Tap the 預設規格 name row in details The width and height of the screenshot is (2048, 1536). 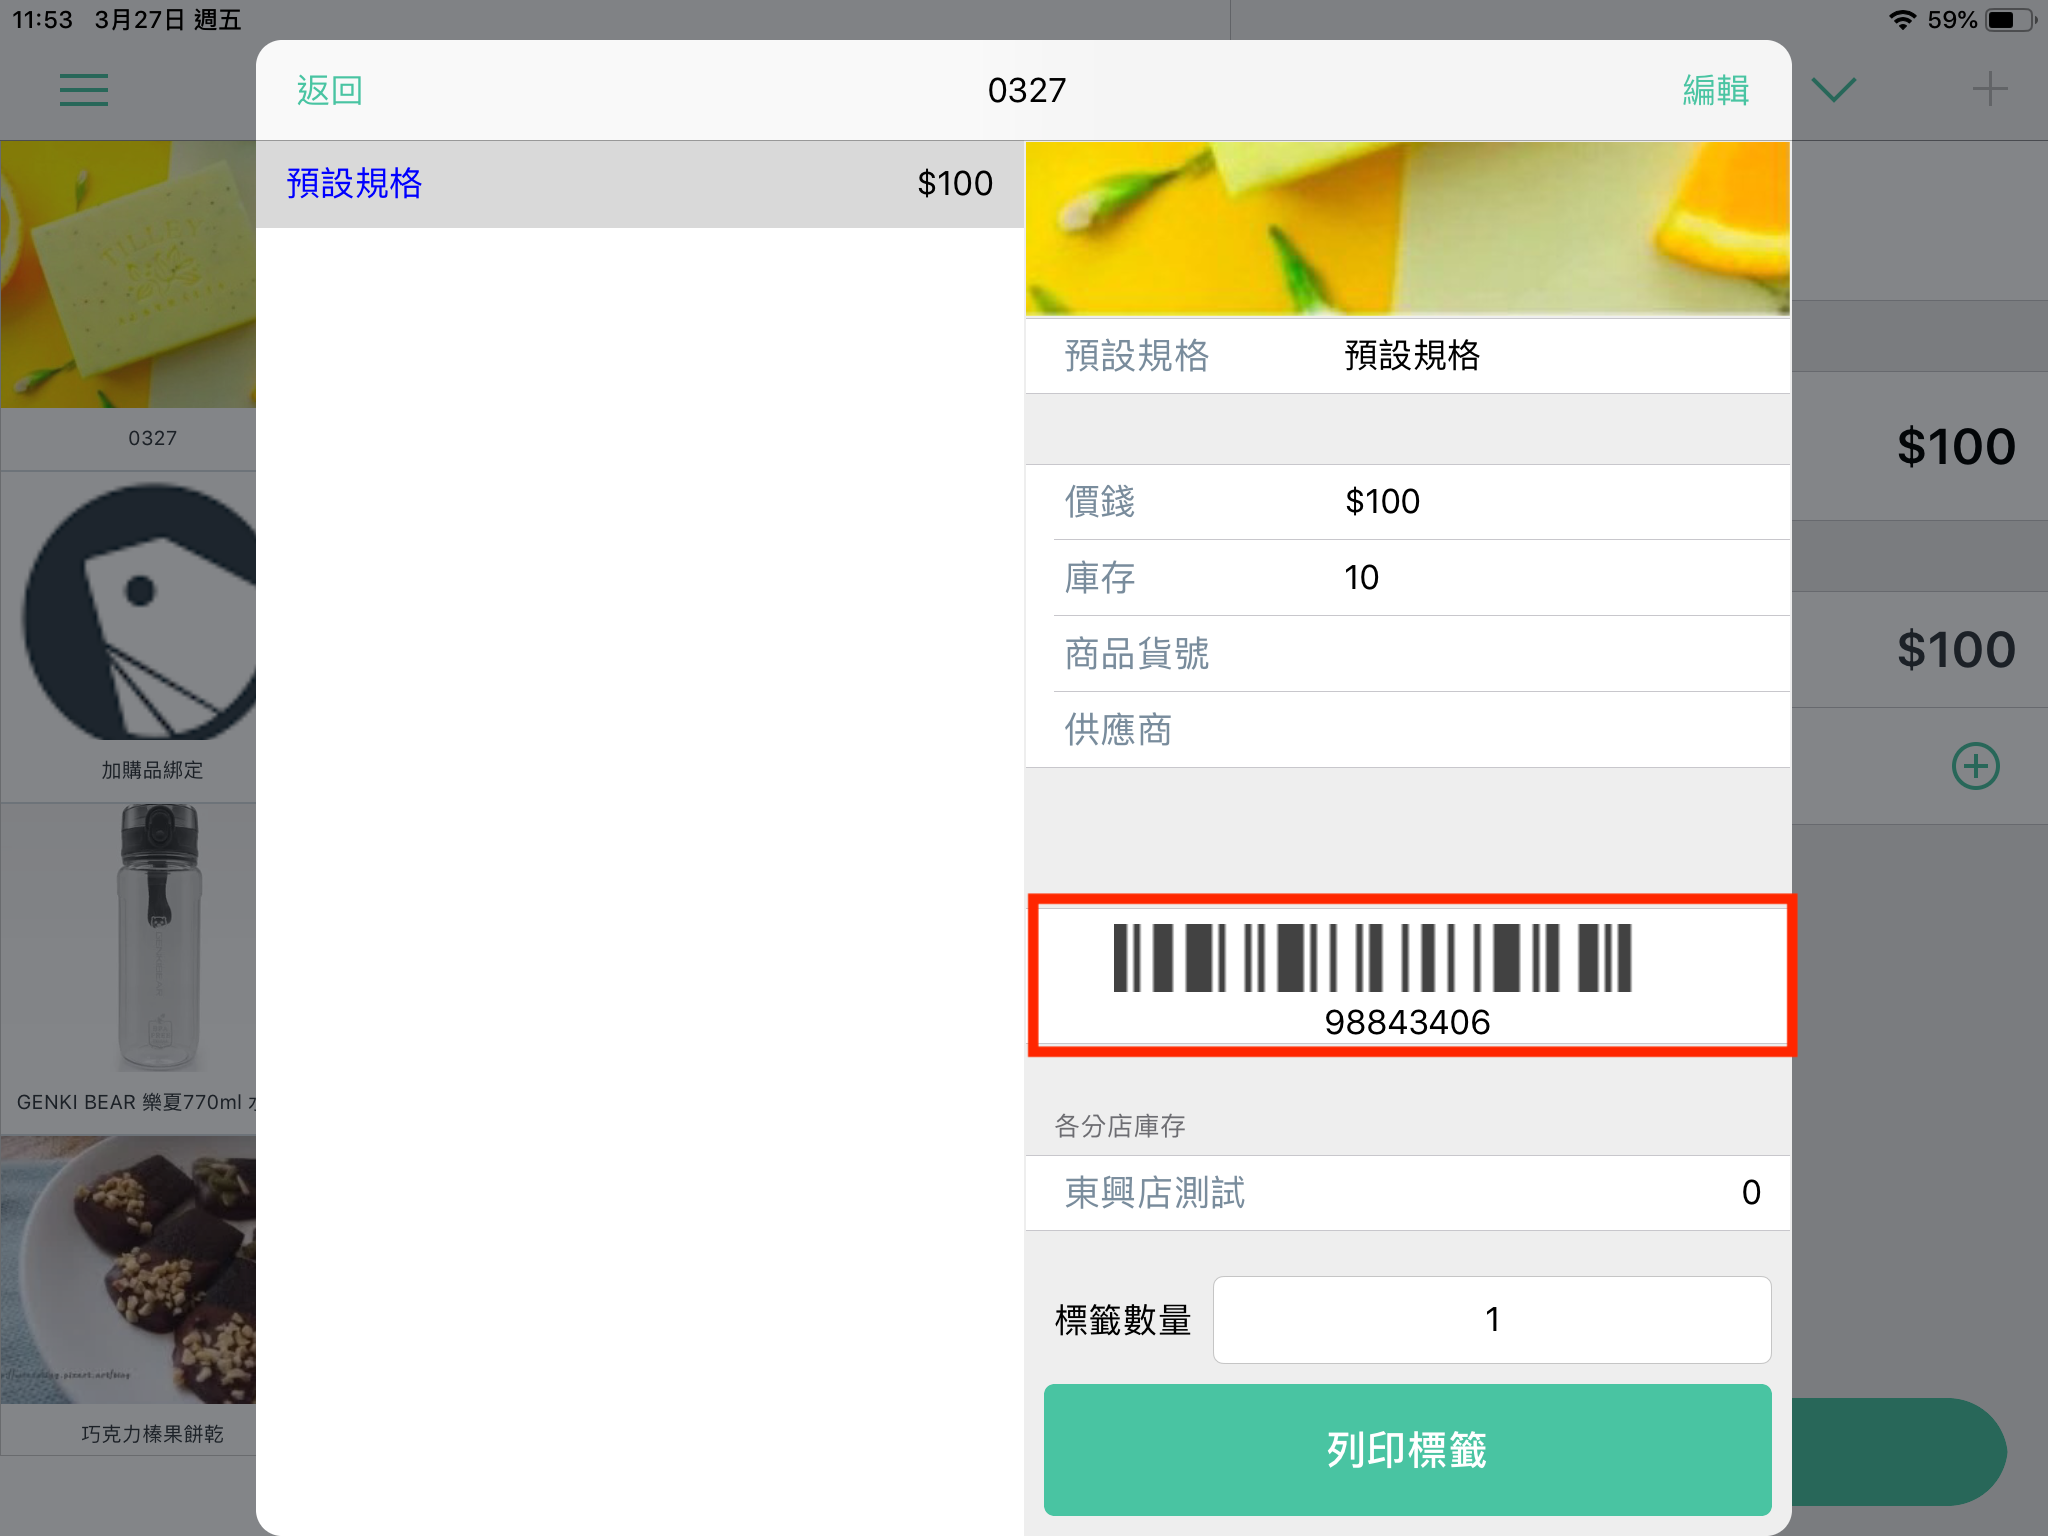1407,356
